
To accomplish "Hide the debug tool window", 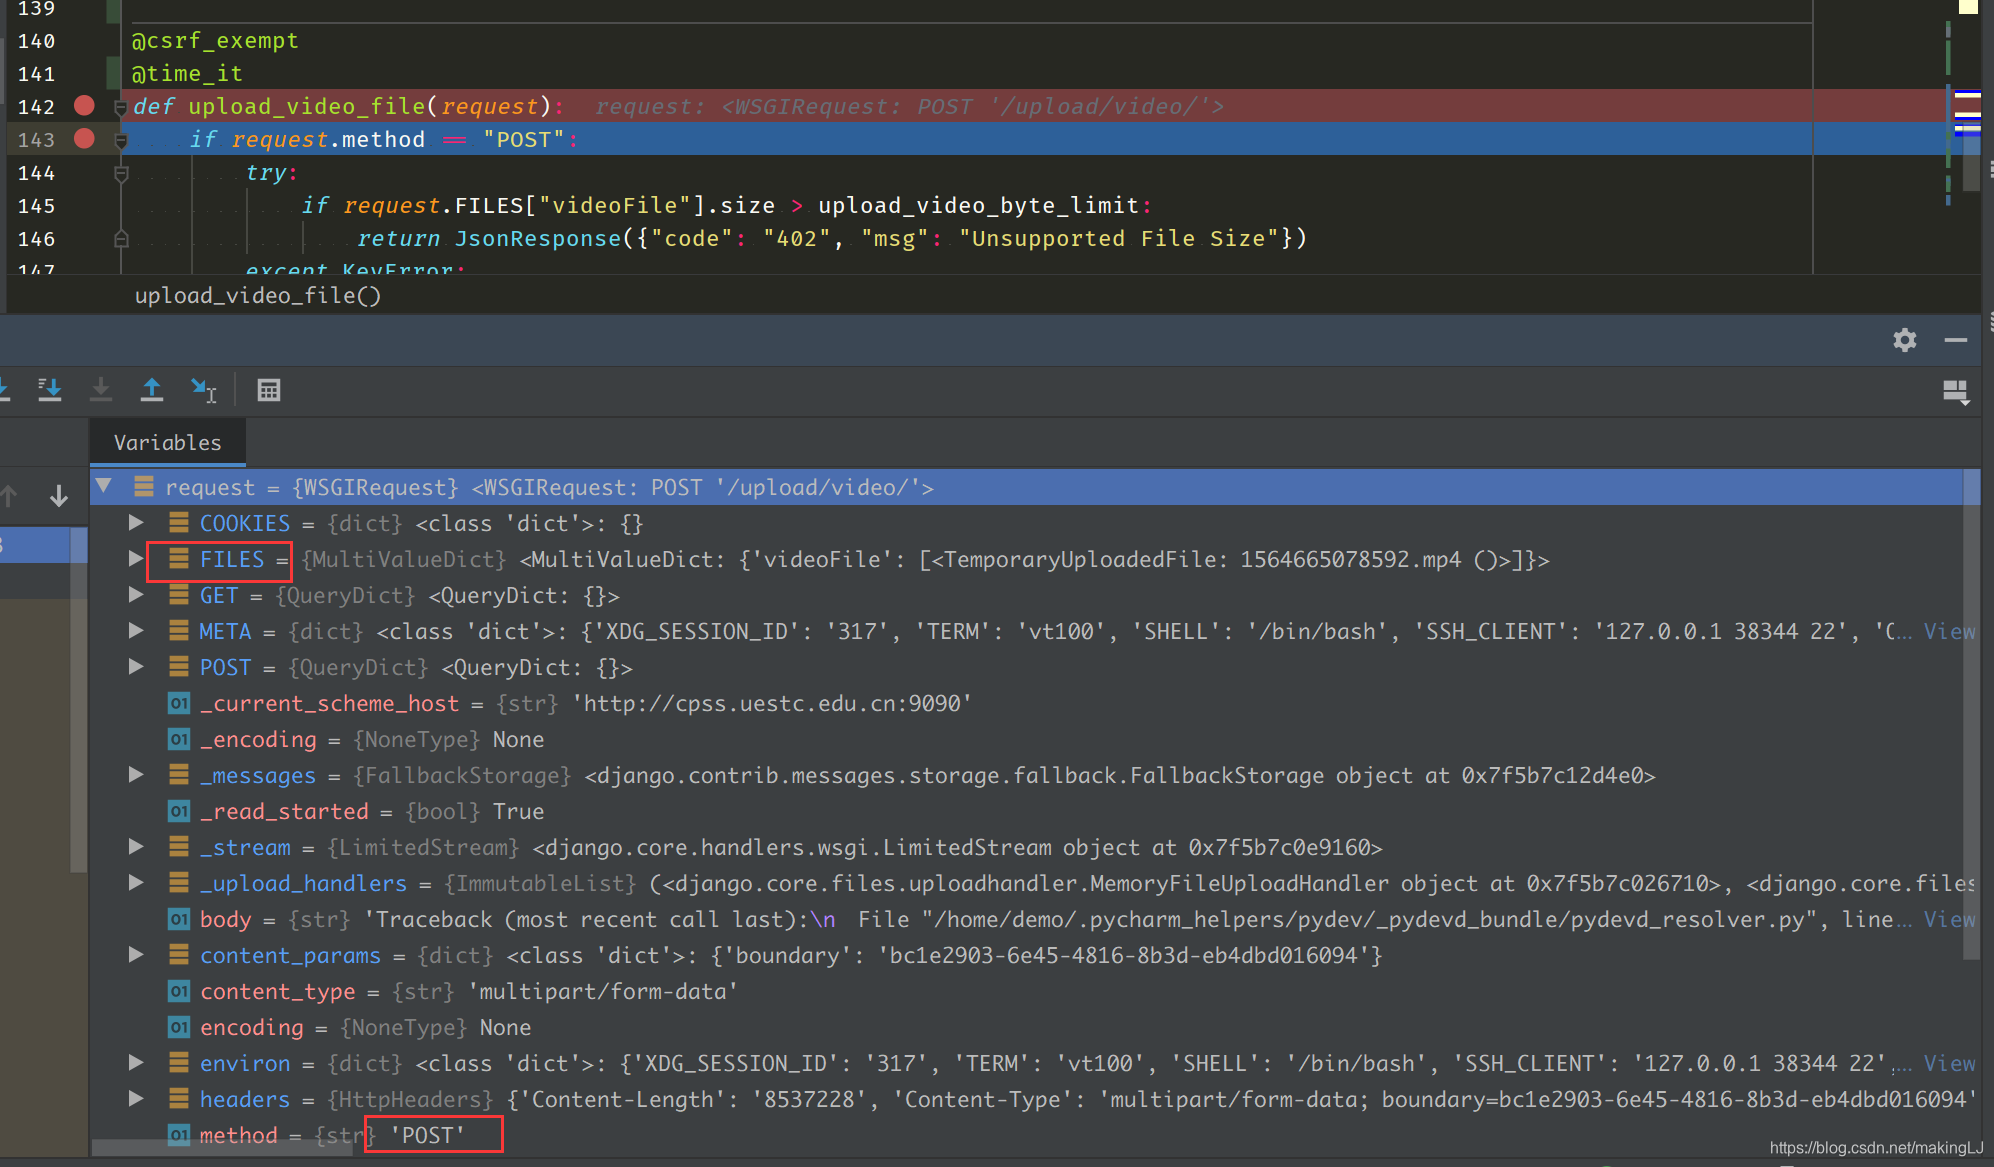I will tap(1955, 340).
